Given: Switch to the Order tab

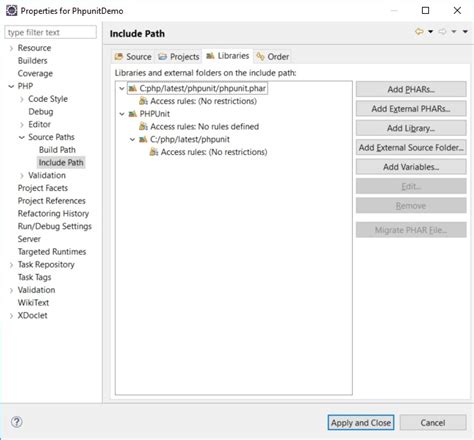Looking at the screenshot, I should (272, 57).
